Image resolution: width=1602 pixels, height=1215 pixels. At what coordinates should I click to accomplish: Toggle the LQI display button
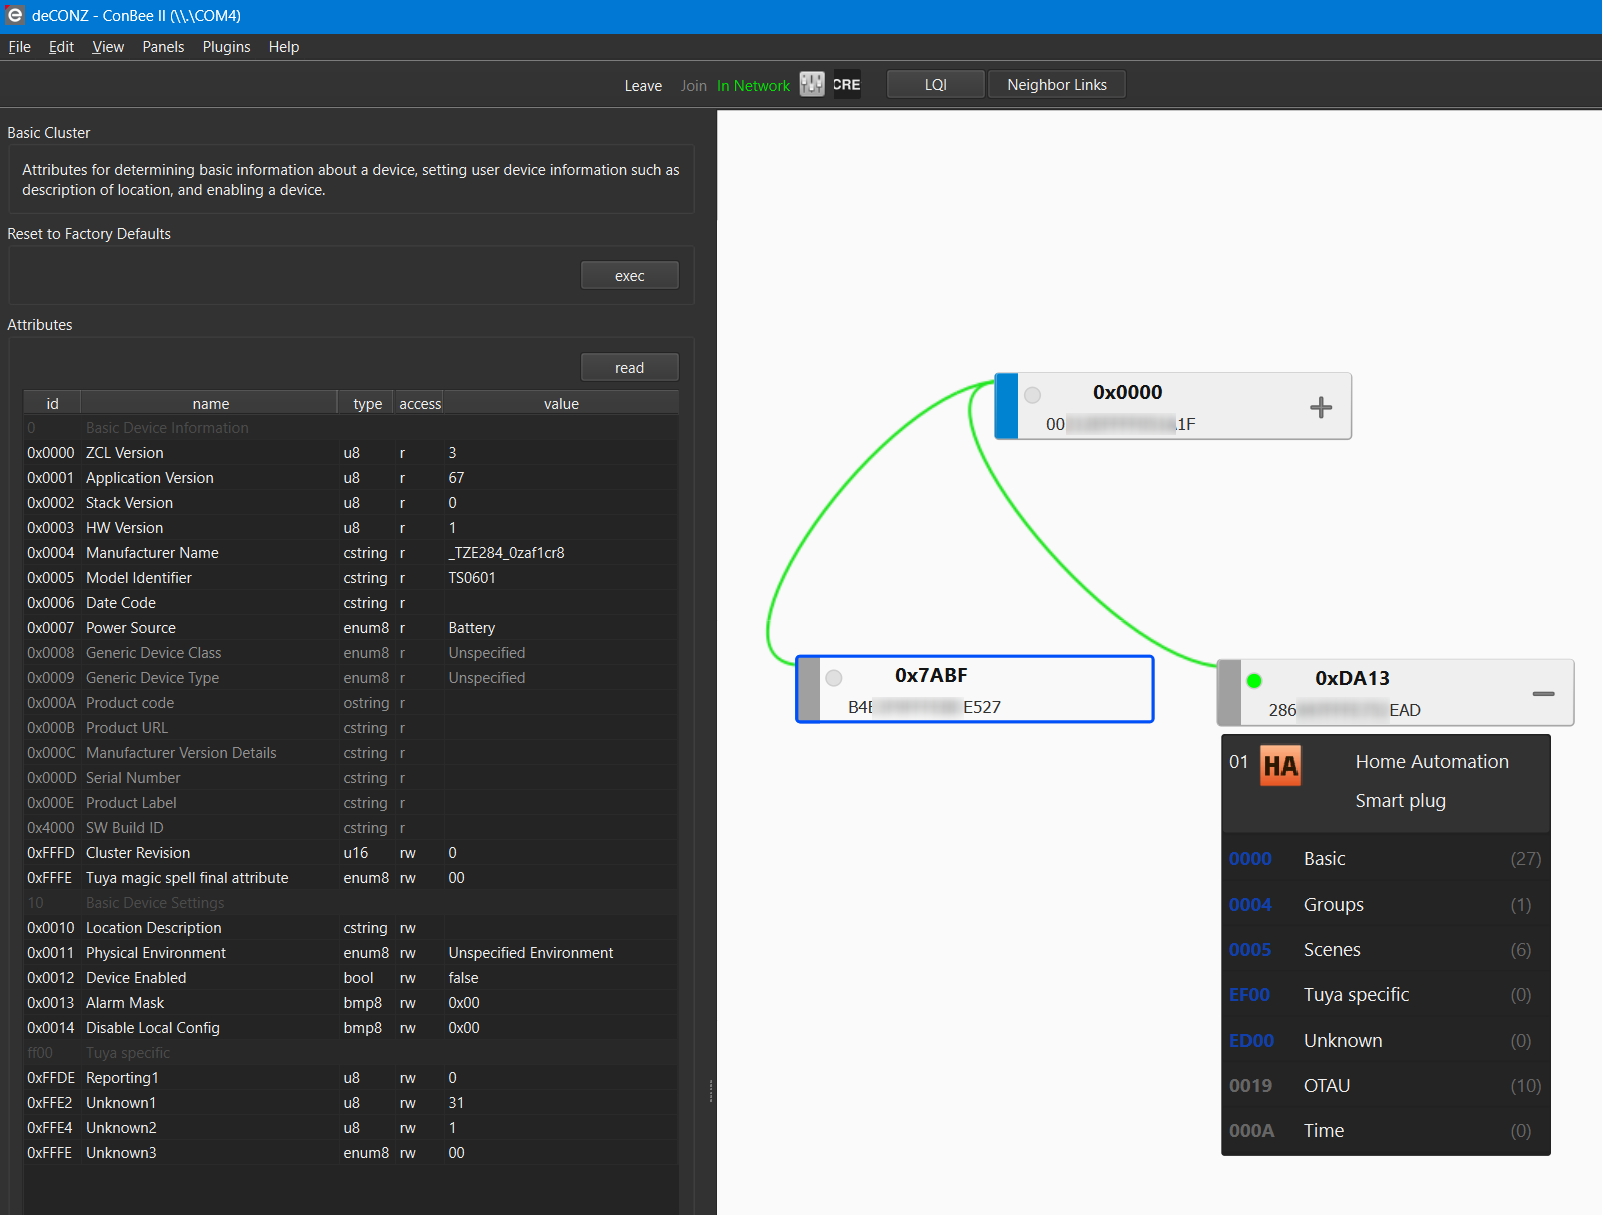pyautogui.click(x=935, y=85)
